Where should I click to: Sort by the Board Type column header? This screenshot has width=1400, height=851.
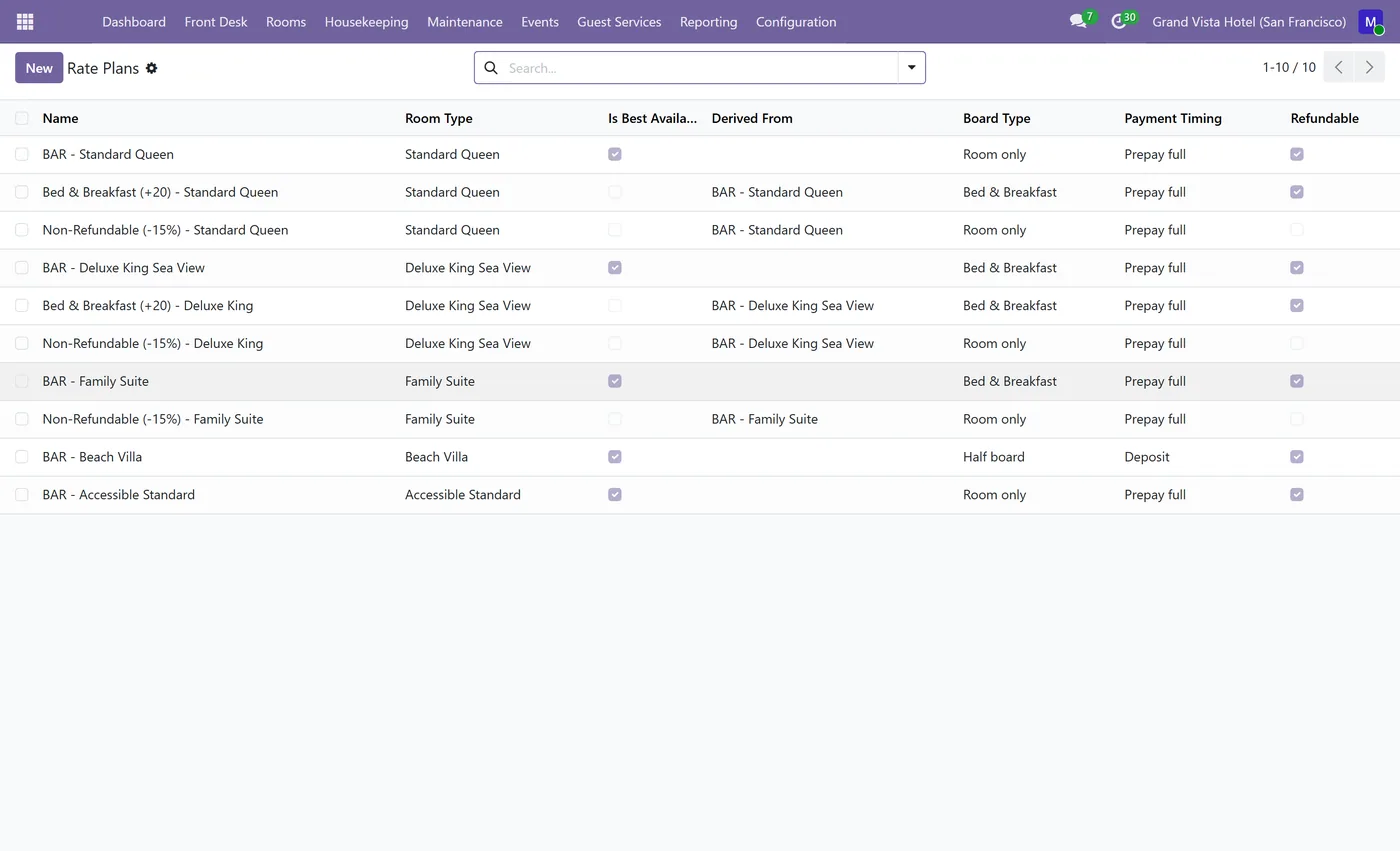[996, 118]
